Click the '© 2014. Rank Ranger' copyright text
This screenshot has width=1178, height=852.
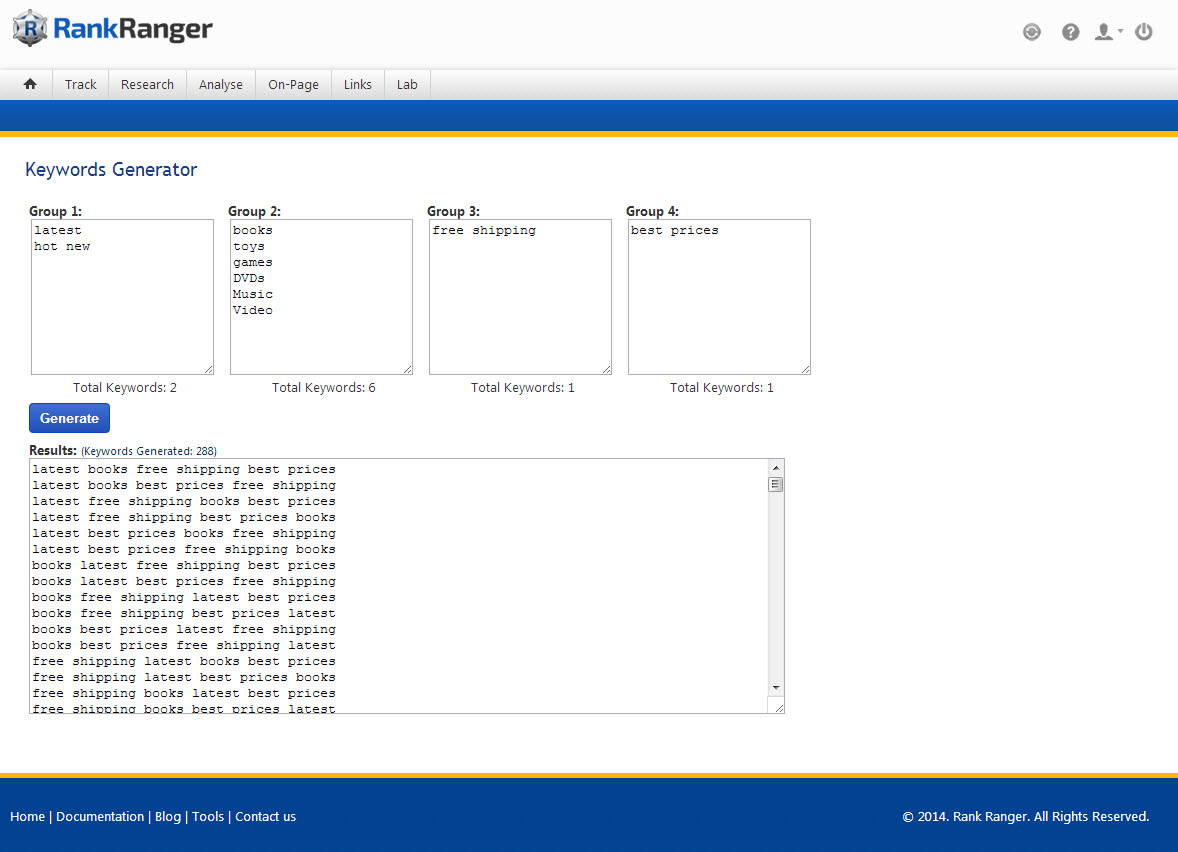(1026, 817)
